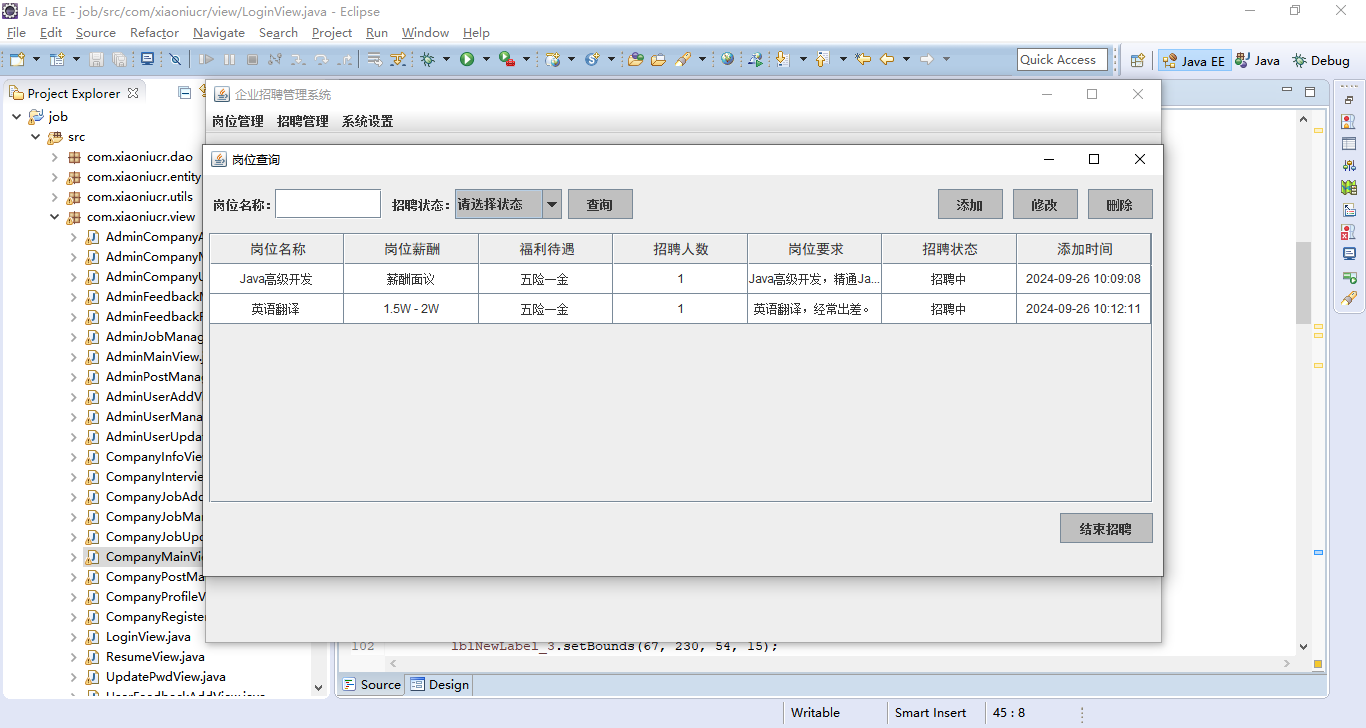
Task: Click the 1.5W - 2W salary cell
Action: (x=411, y=309)
